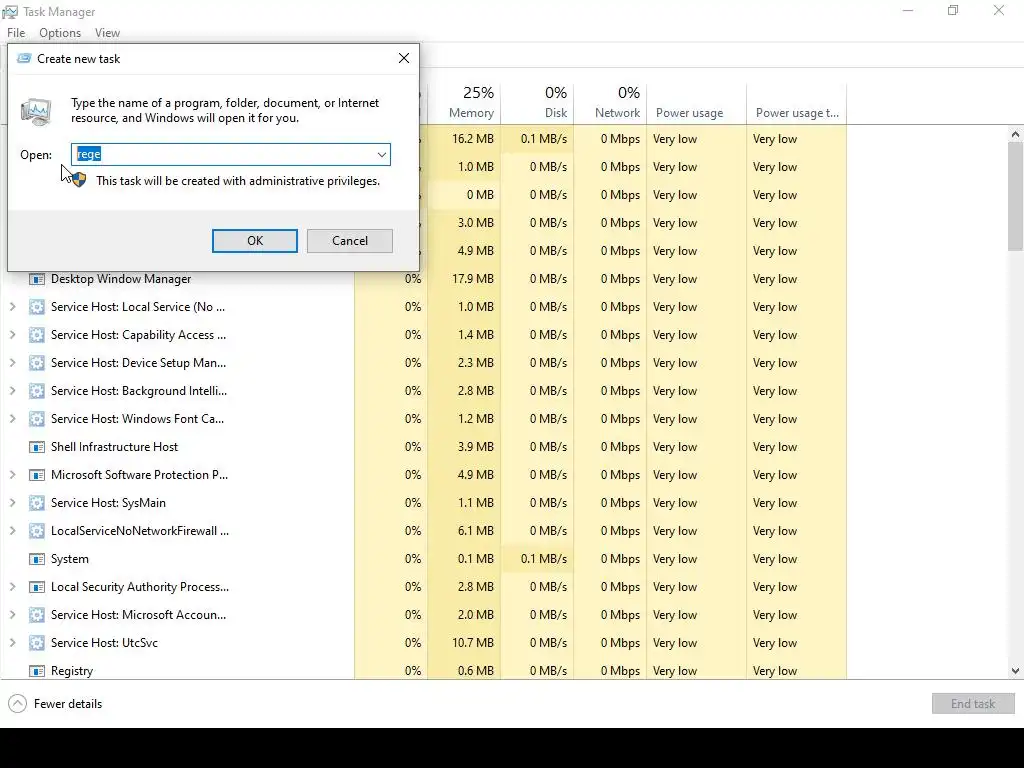This screenshot has height=768, width=1024.
Task: Cancel the Create new task dialog
Action: 349,240
